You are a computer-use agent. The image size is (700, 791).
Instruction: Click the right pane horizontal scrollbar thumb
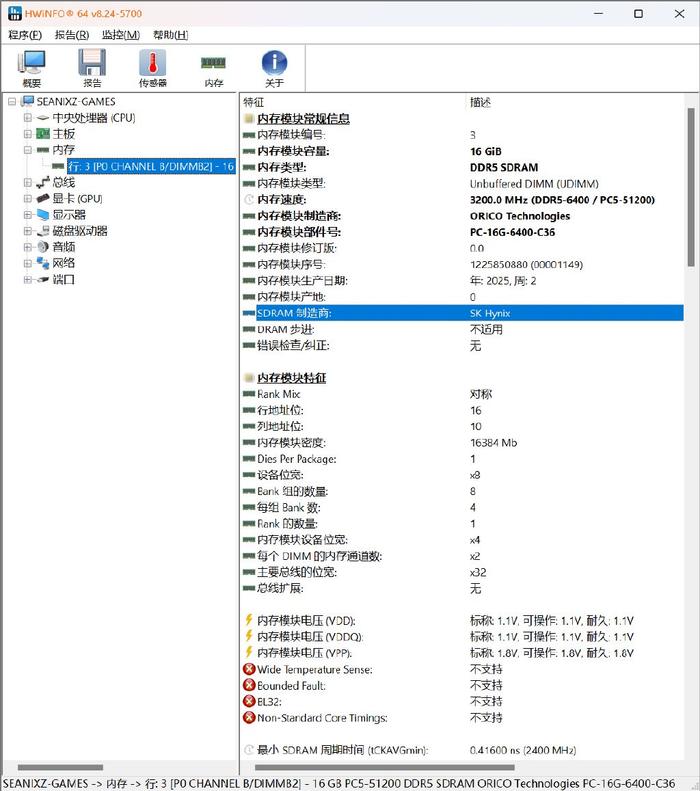(x=384, y=768)
